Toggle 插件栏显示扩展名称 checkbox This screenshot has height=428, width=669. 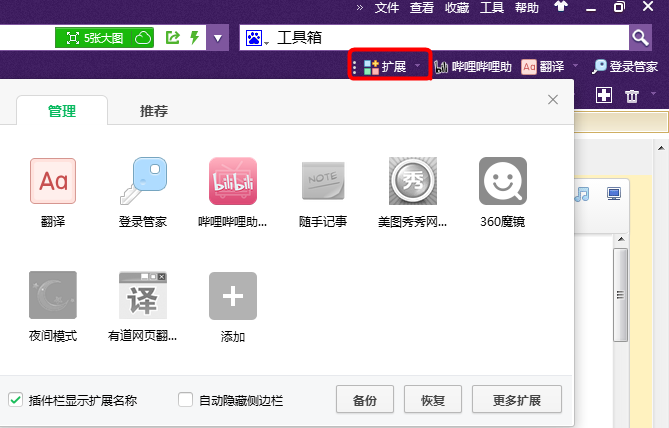(x=16, y=400)
